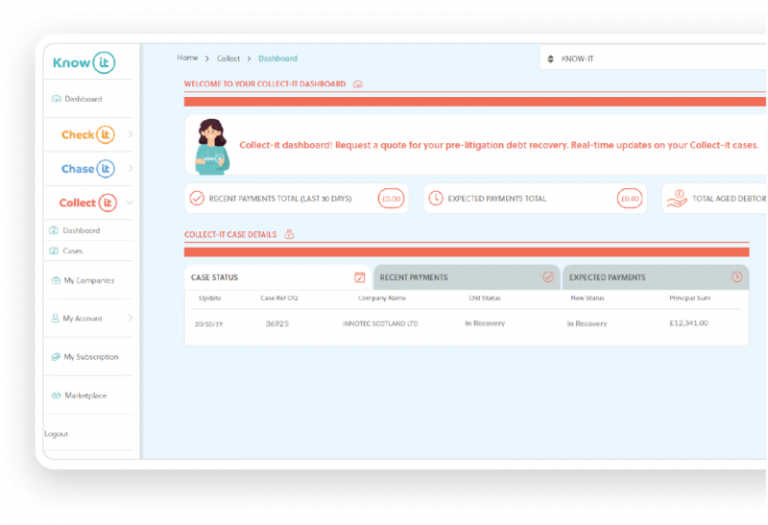Click Recent Payments Total £0.00 badge
The image size is (768, 525).
[391, 198]
